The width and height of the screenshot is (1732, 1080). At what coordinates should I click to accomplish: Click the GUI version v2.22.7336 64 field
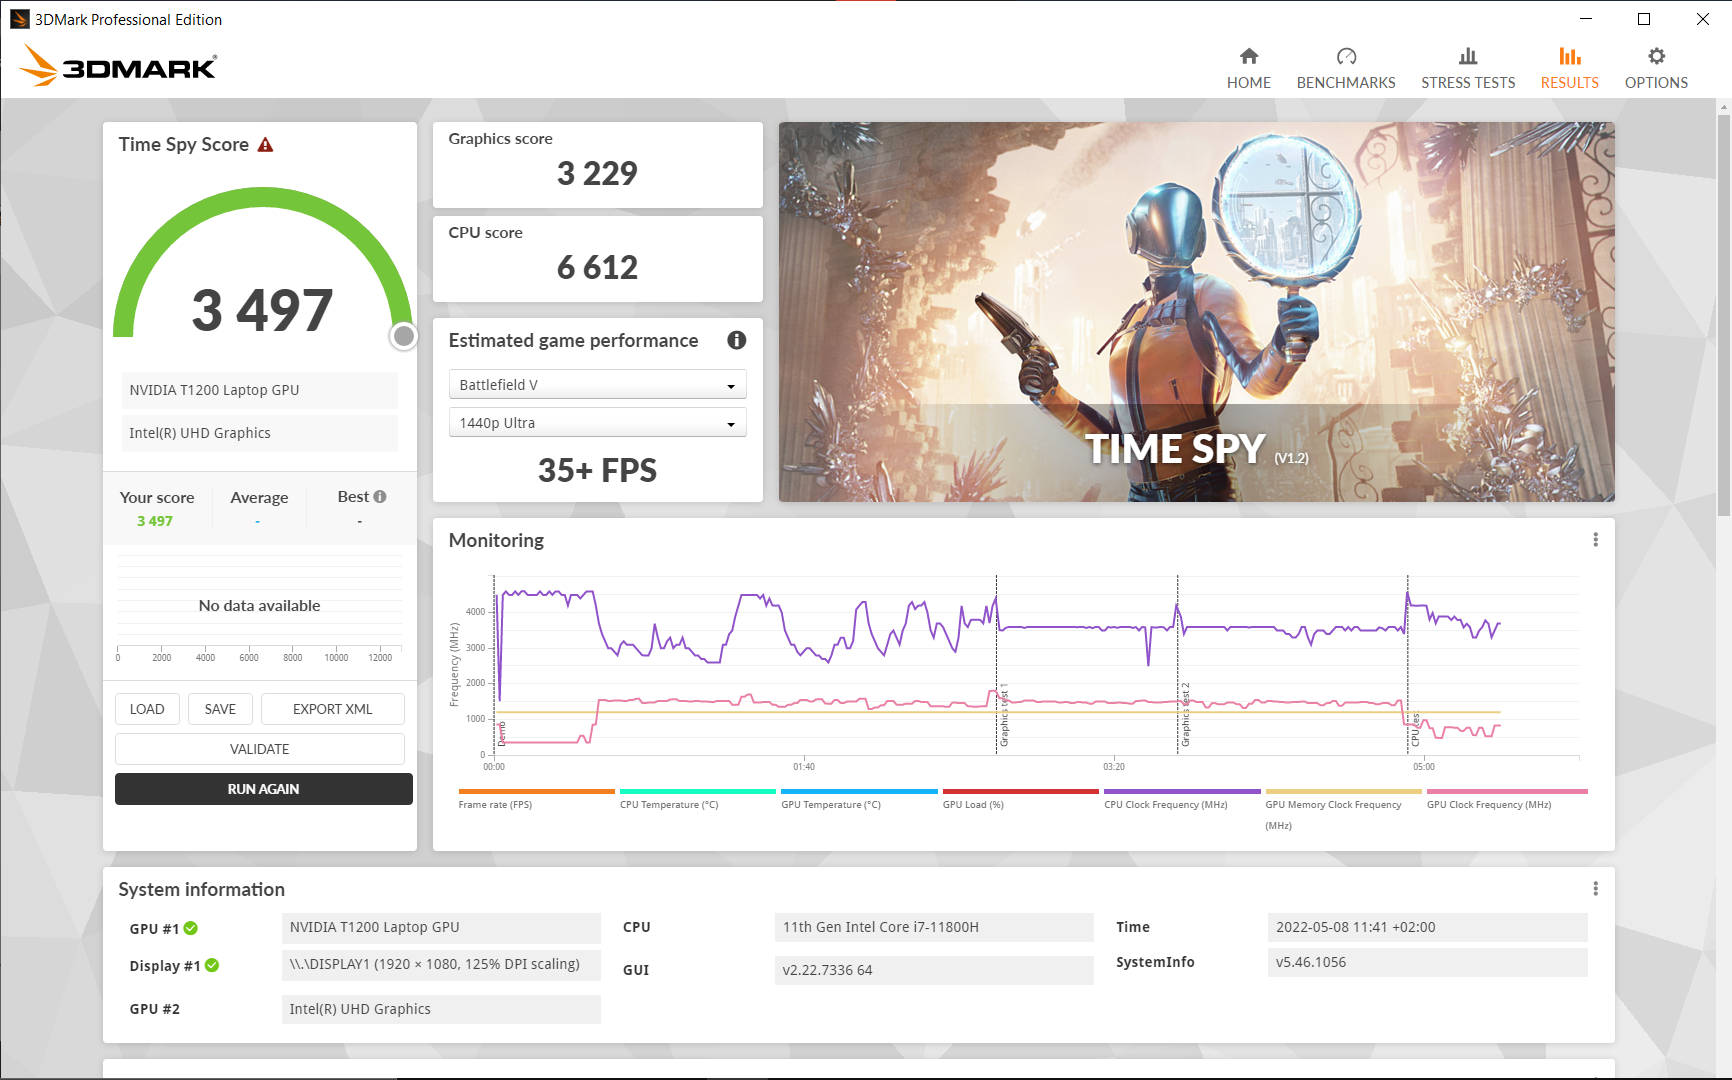tap(934, 970)
